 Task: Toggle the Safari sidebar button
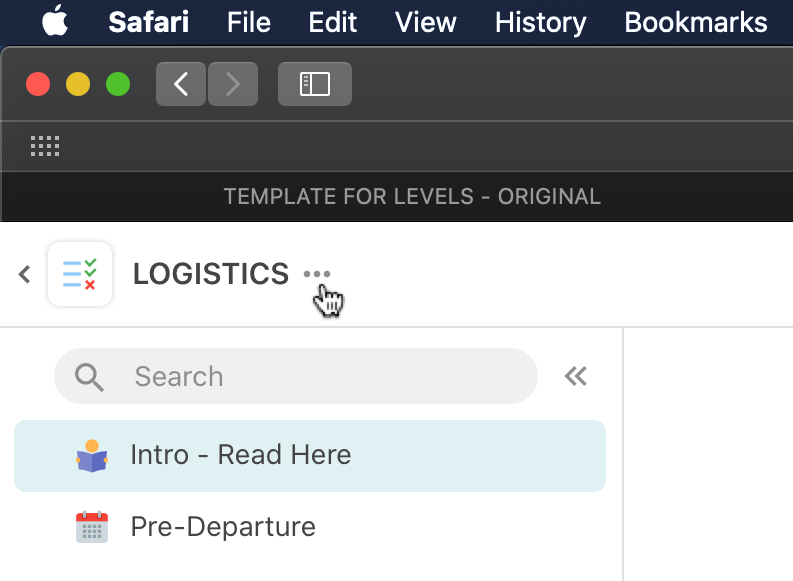(x=315, y=84)
